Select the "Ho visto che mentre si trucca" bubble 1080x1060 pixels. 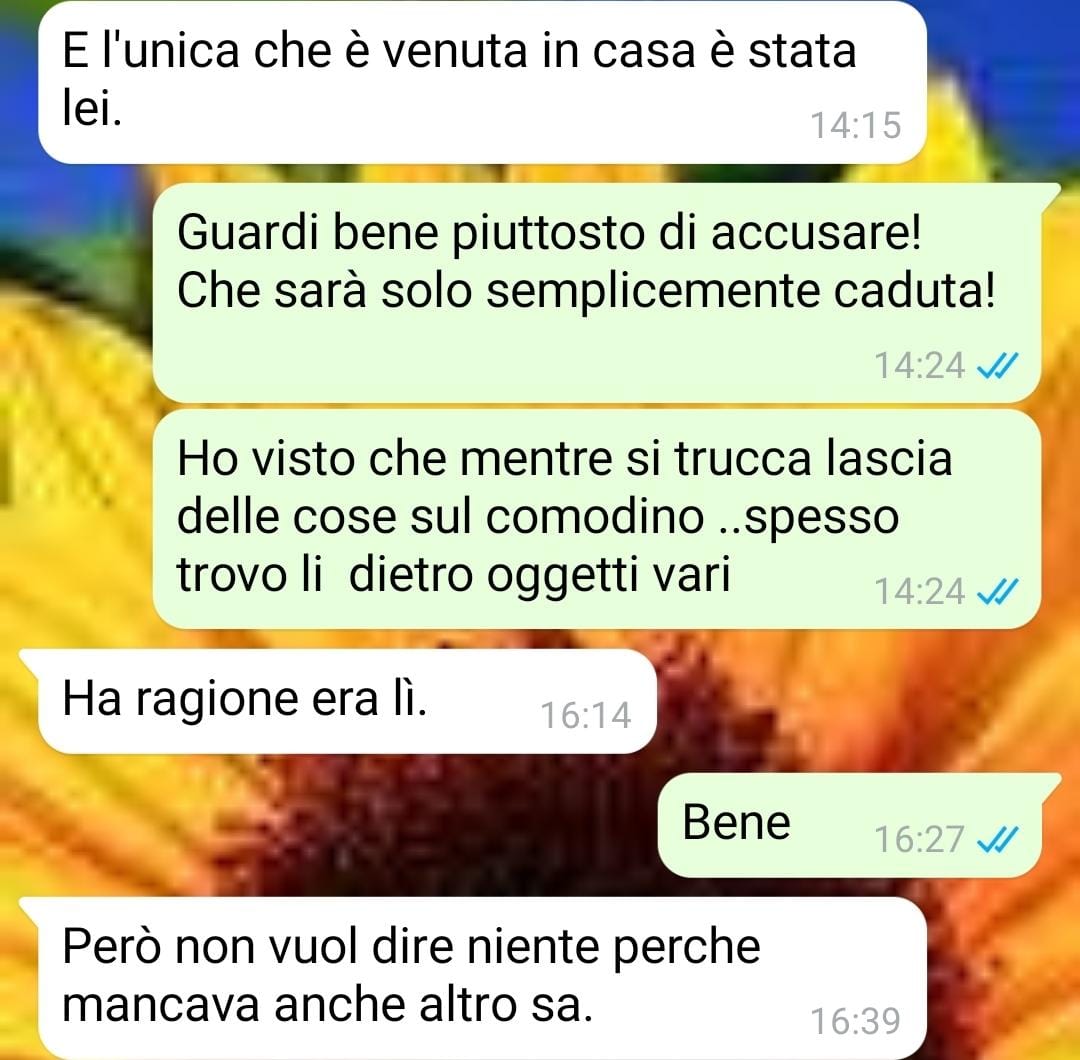click(x=596, y=519)
